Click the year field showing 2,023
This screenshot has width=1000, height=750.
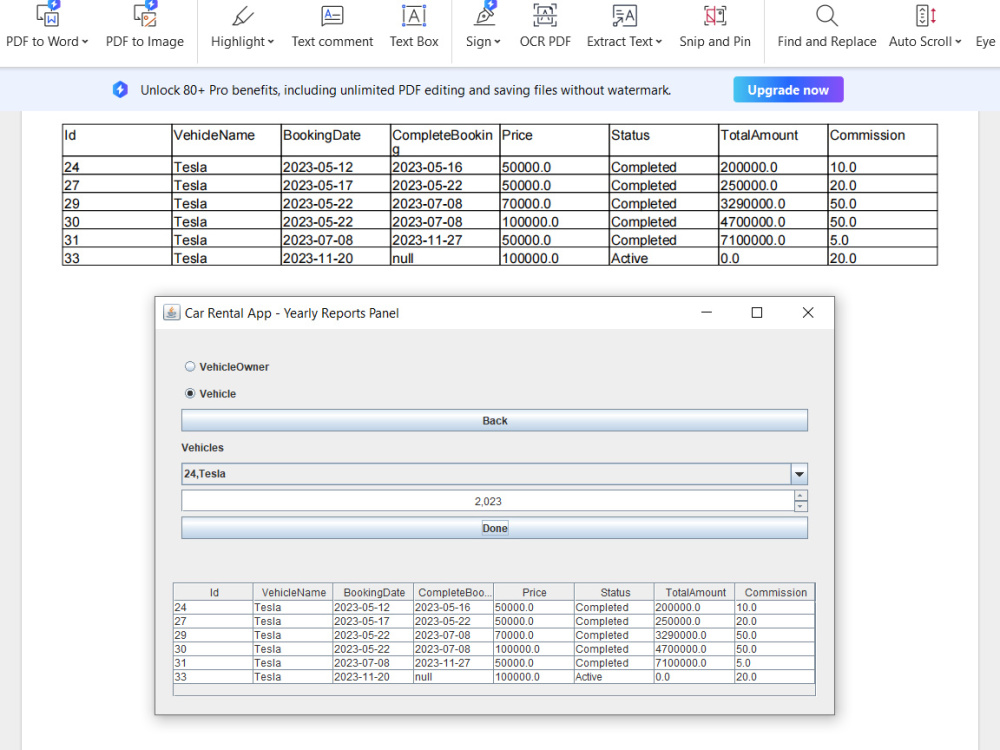coord(487,501)
